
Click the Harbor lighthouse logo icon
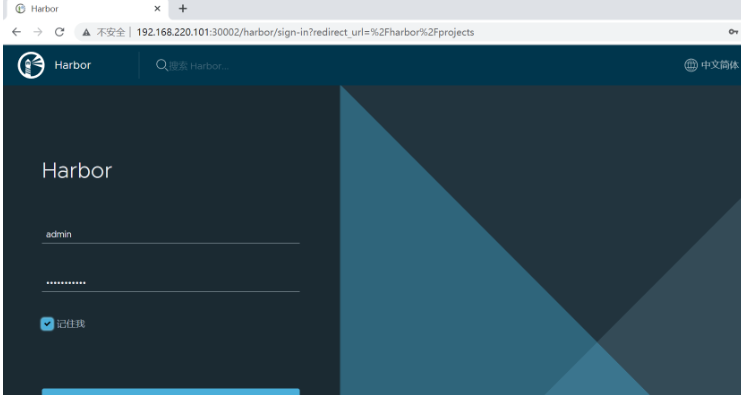point(31,65)
